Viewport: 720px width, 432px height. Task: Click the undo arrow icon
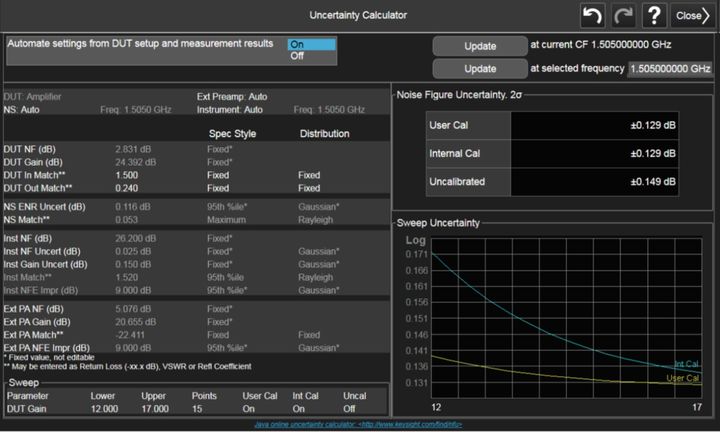(593, 15)
